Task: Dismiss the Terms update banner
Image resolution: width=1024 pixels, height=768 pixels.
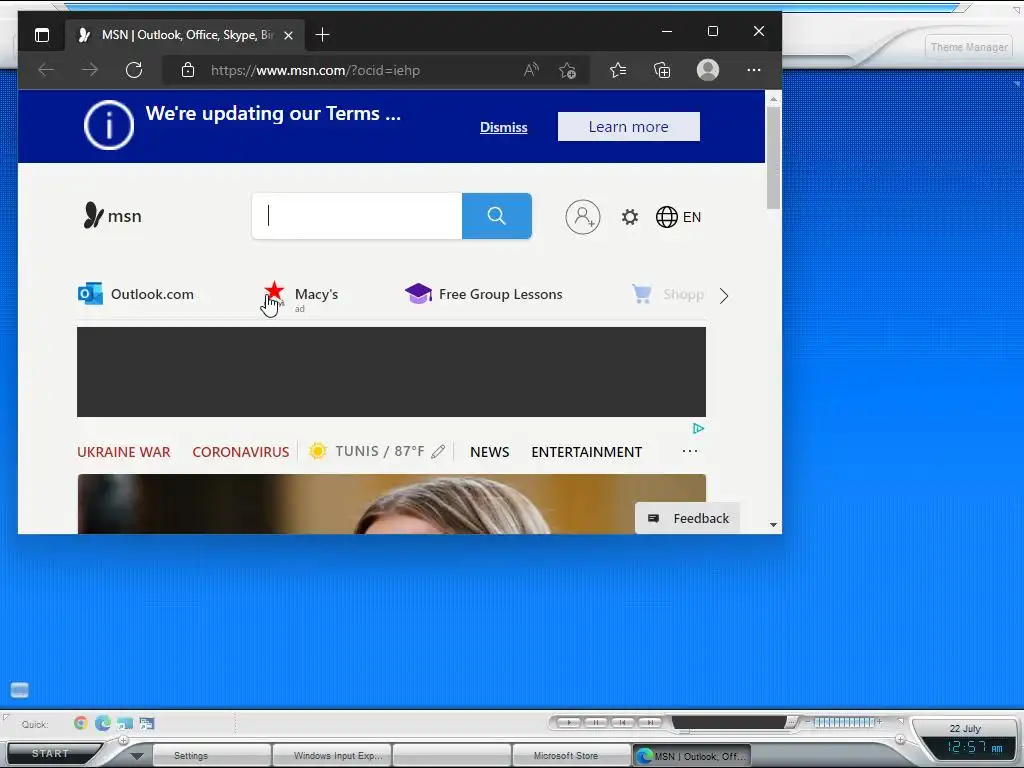Action: [504, 127]
